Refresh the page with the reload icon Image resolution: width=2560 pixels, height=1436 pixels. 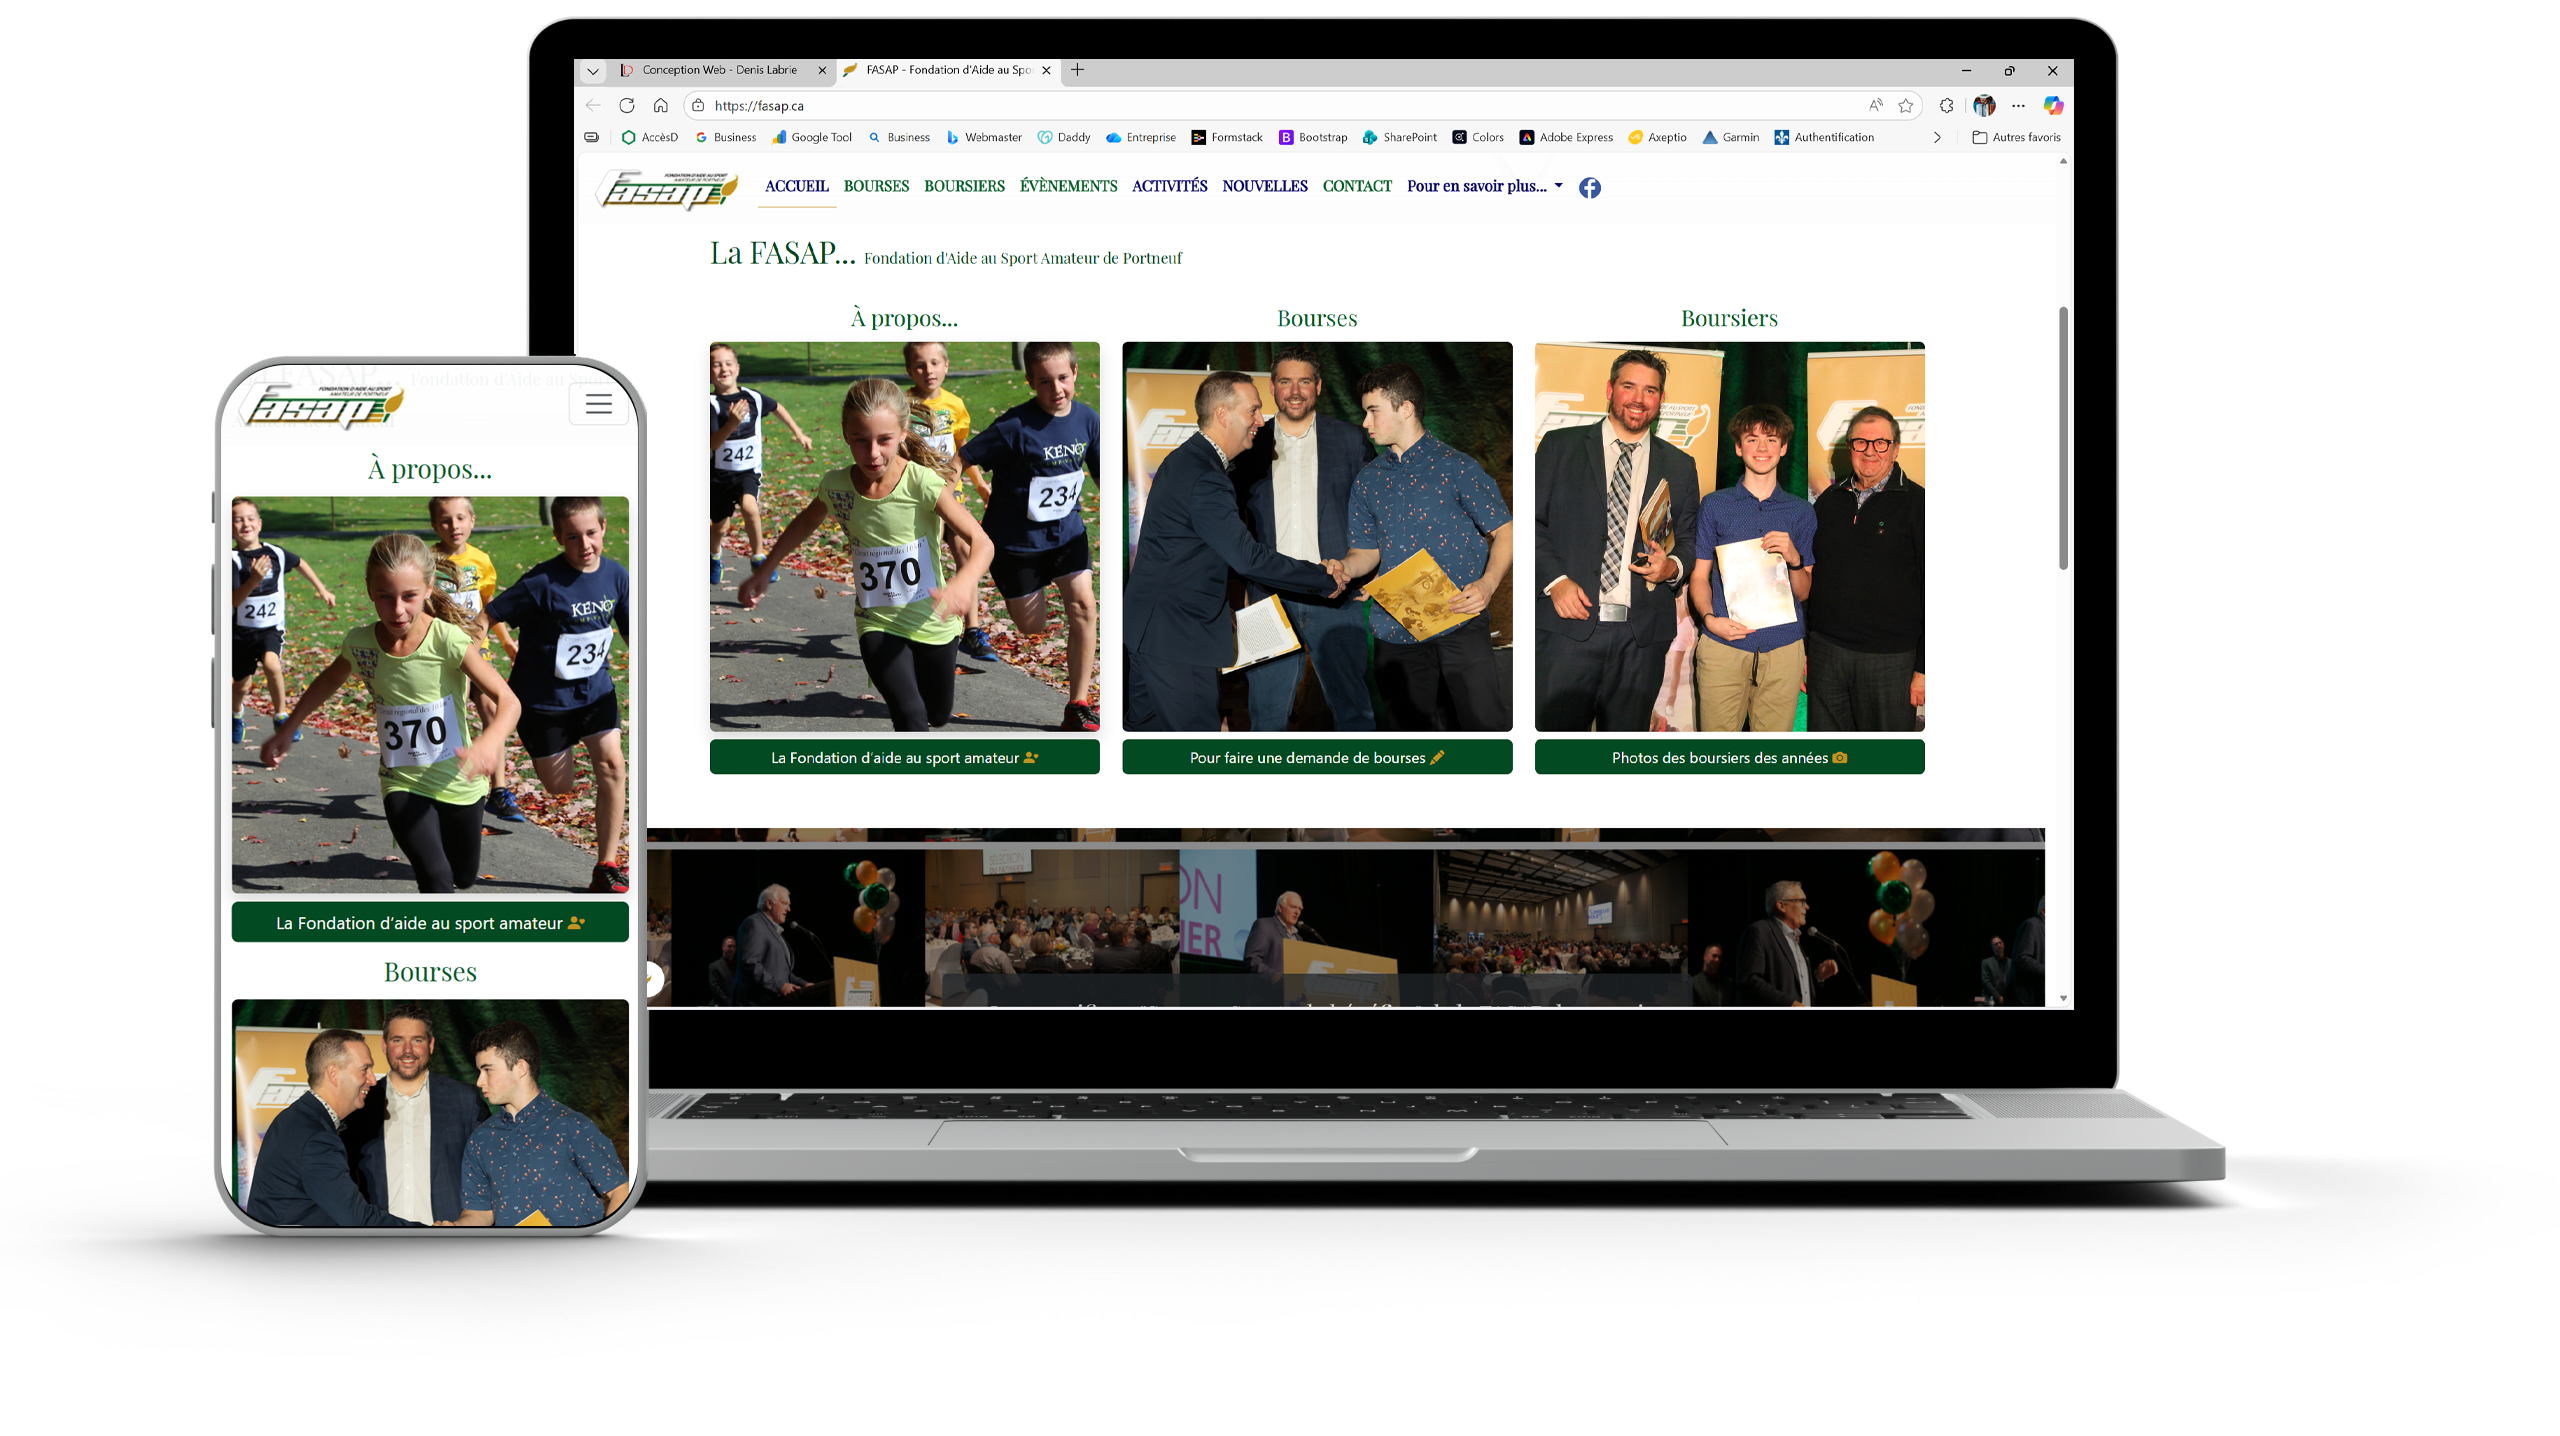coord(627,105)
